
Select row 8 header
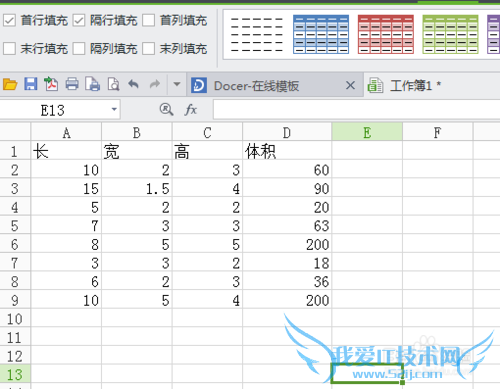click(x=15, y=281)
